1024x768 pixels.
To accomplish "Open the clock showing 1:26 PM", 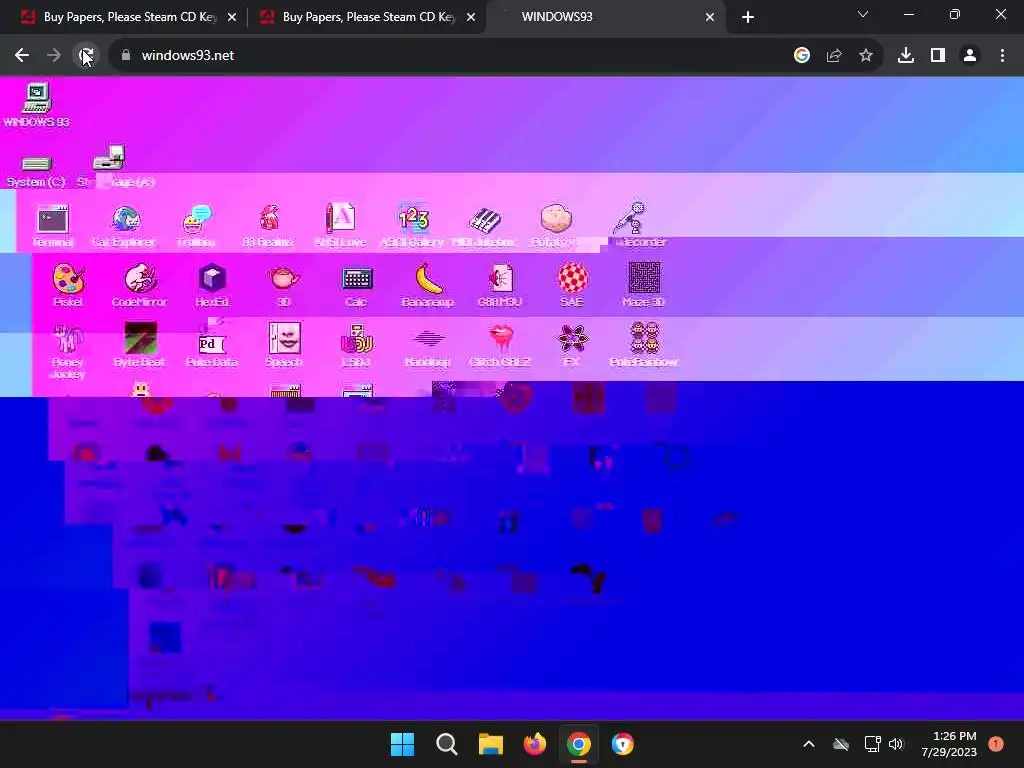I will point(949,744).
